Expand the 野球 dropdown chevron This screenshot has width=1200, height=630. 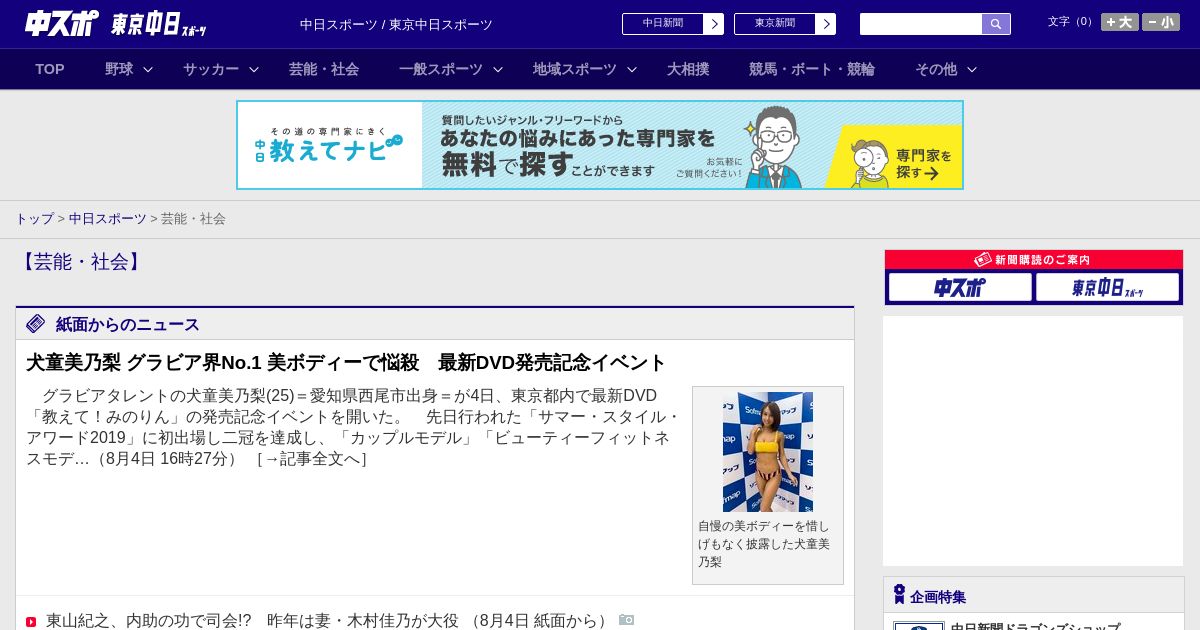pos(148,69)
